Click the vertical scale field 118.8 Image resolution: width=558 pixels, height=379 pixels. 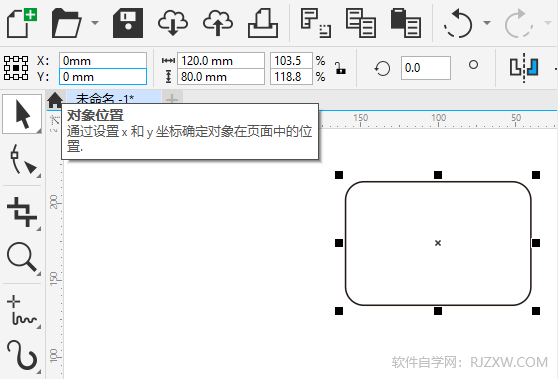[x=291, y=77]
